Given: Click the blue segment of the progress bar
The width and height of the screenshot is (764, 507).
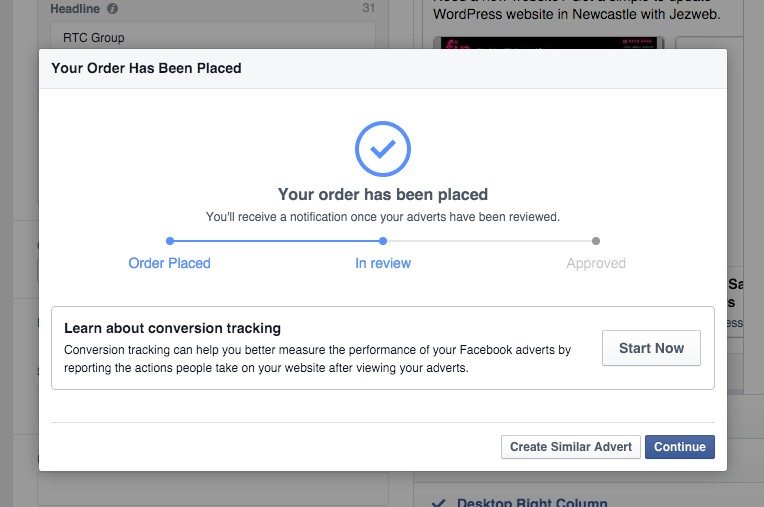Looking at the screenshot, I should point(276,241).
